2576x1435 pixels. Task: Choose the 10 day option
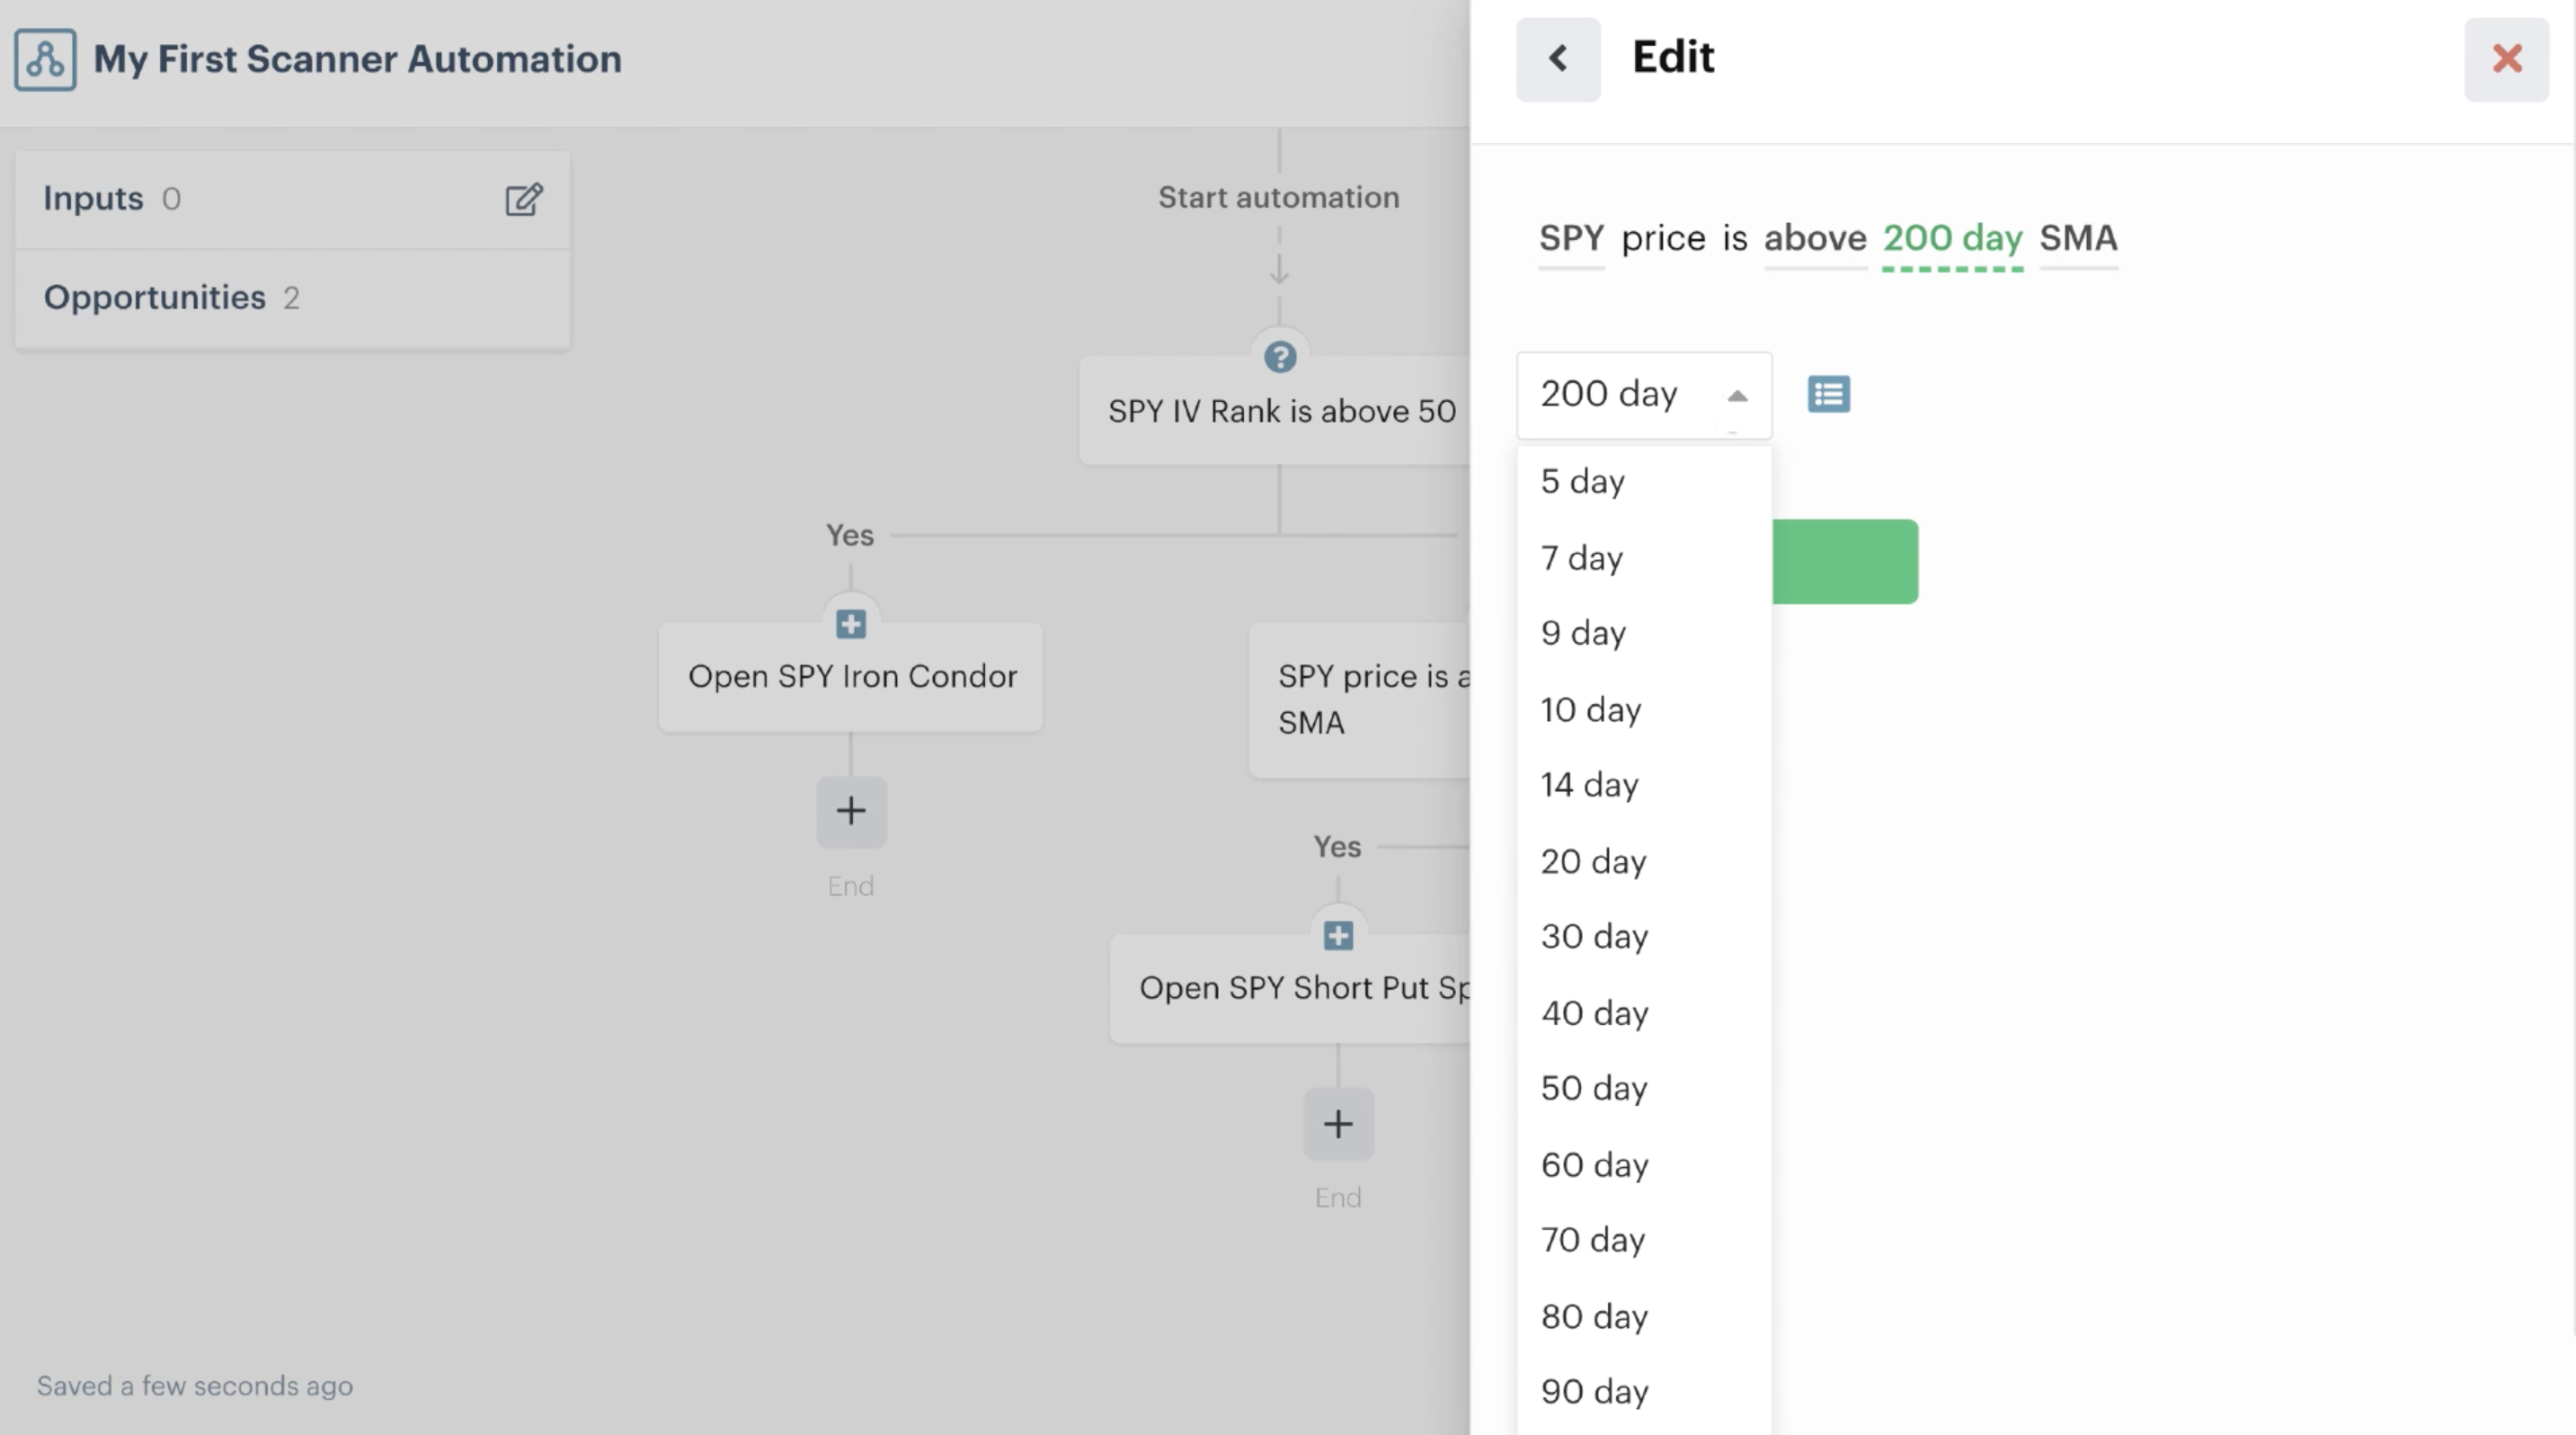click(x=1644, y=710)
